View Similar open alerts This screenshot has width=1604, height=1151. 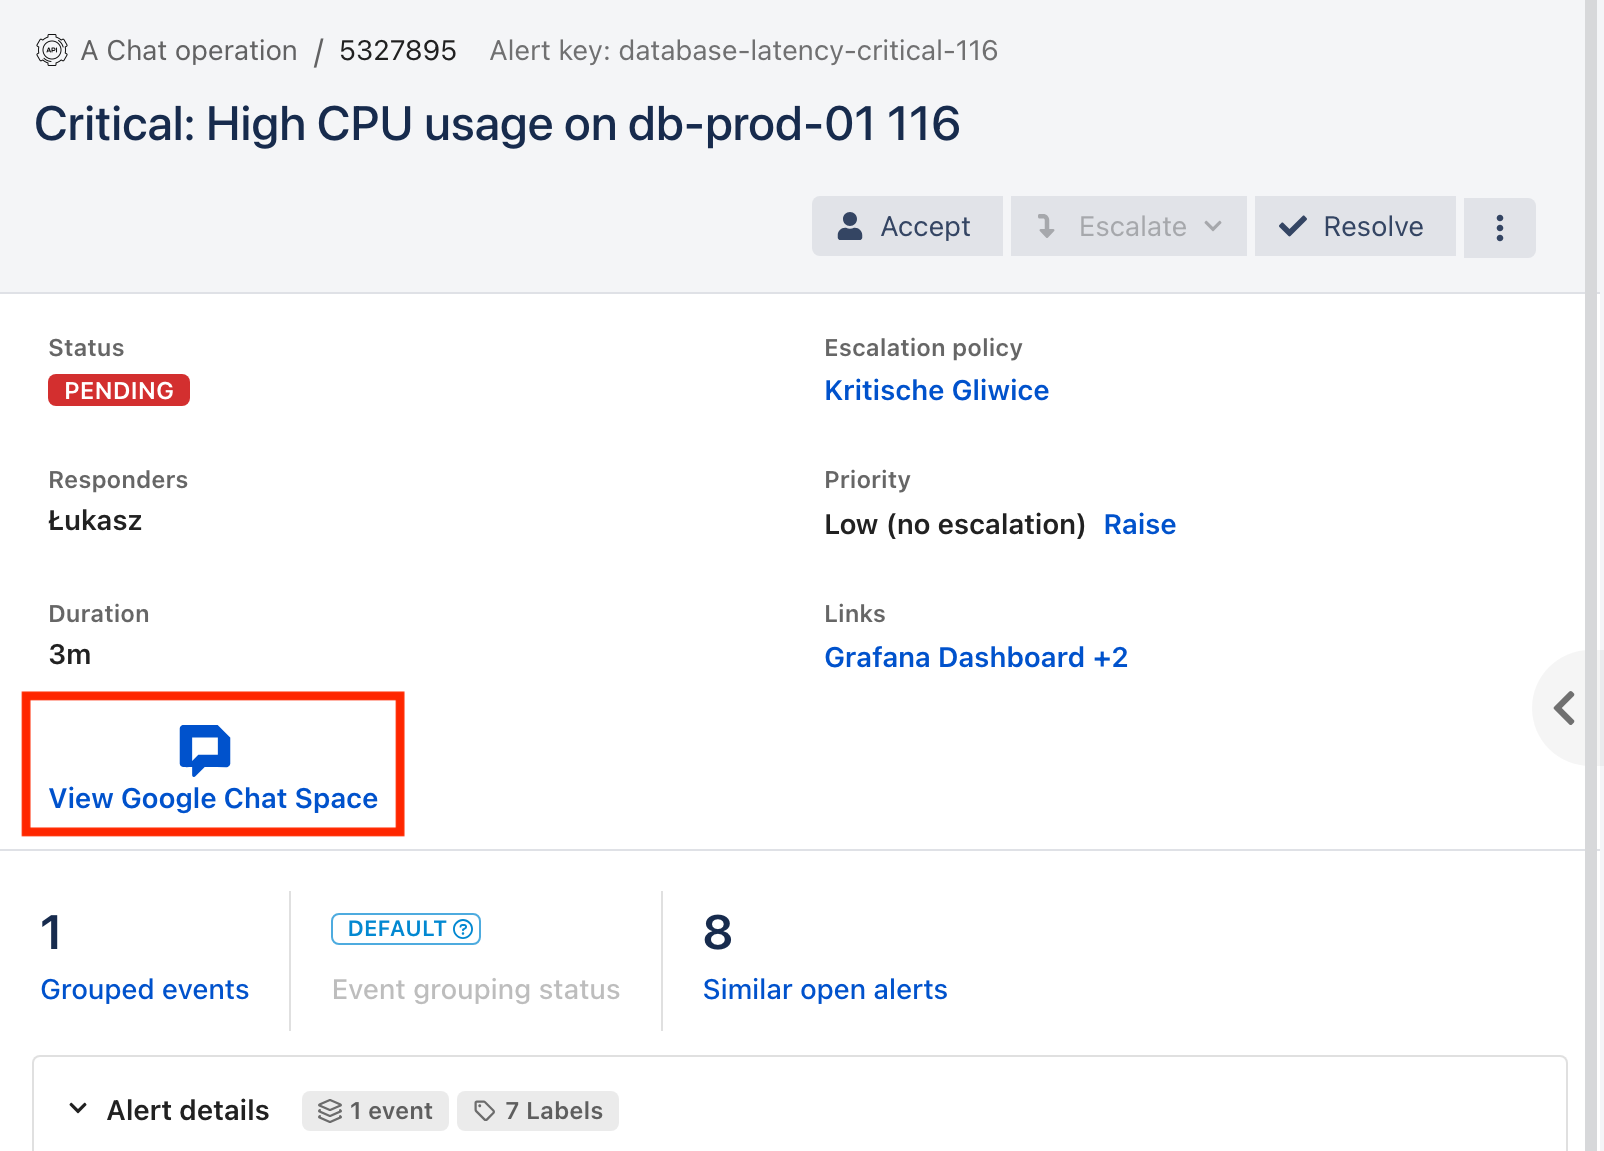(824, 989)
